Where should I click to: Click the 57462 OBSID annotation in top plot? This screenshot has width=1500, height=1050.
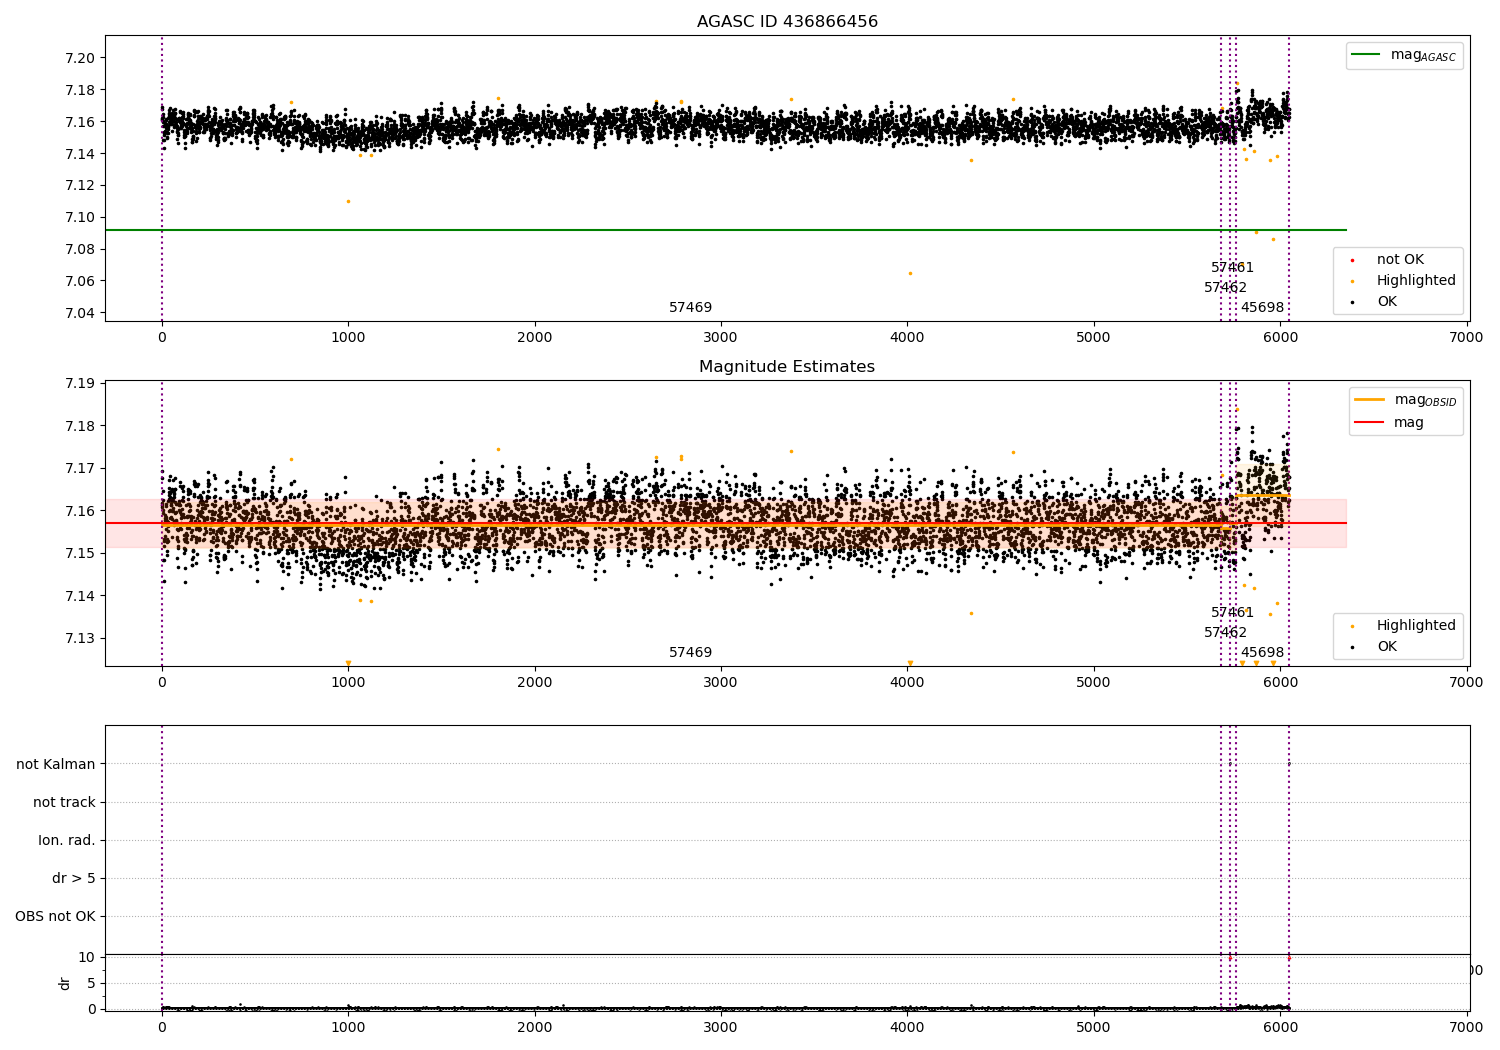pyautogui.click(x=1225, y=288)
